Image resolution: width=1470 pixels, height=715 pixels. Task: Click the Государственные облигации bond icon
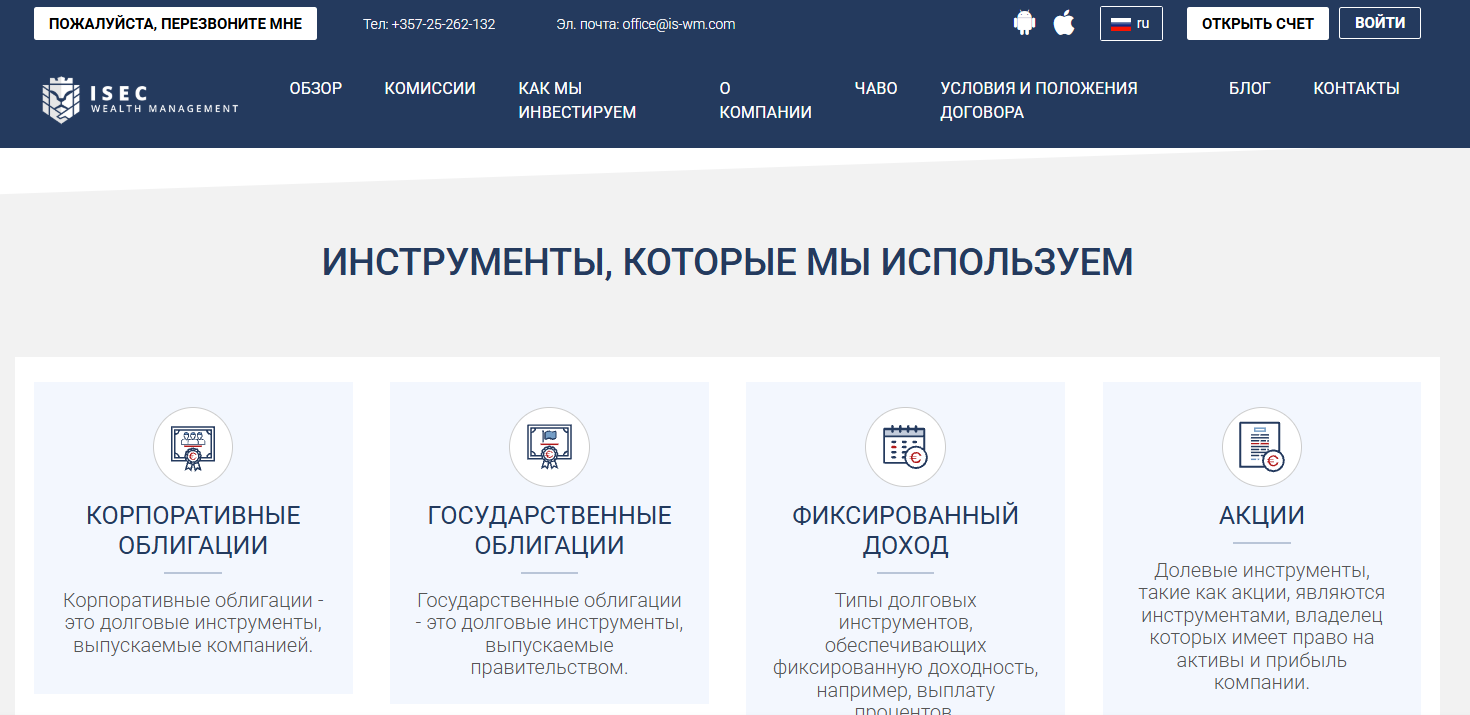tap(549, 447)
